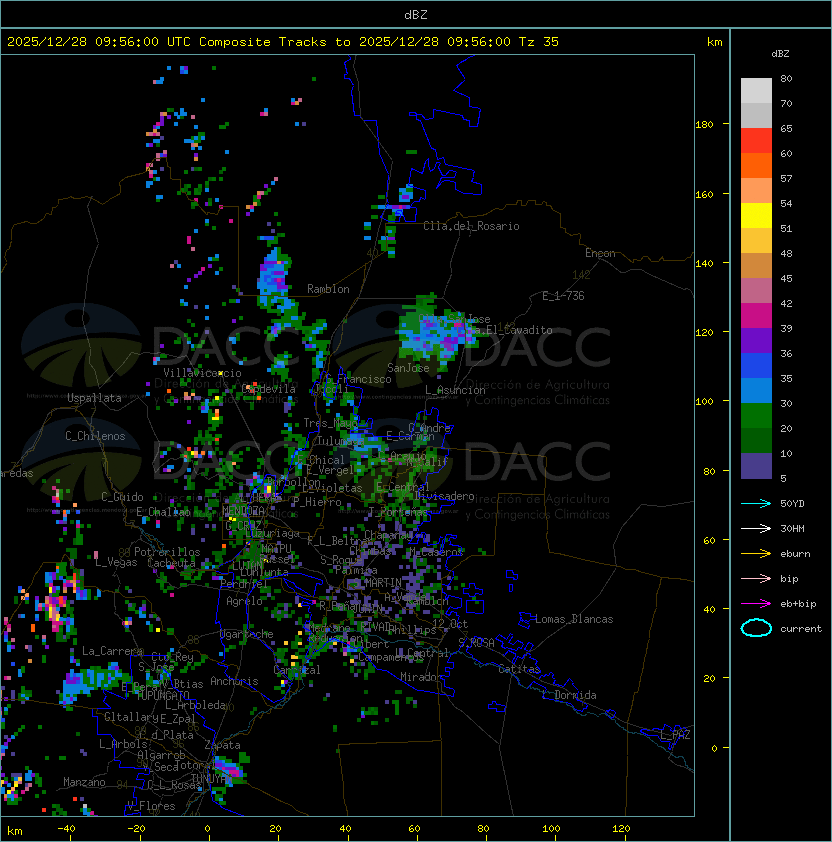Screen dimensions: 832x842
Task: Select the red 60-65 dBZ swatch
Action: [x=756, y=140]
